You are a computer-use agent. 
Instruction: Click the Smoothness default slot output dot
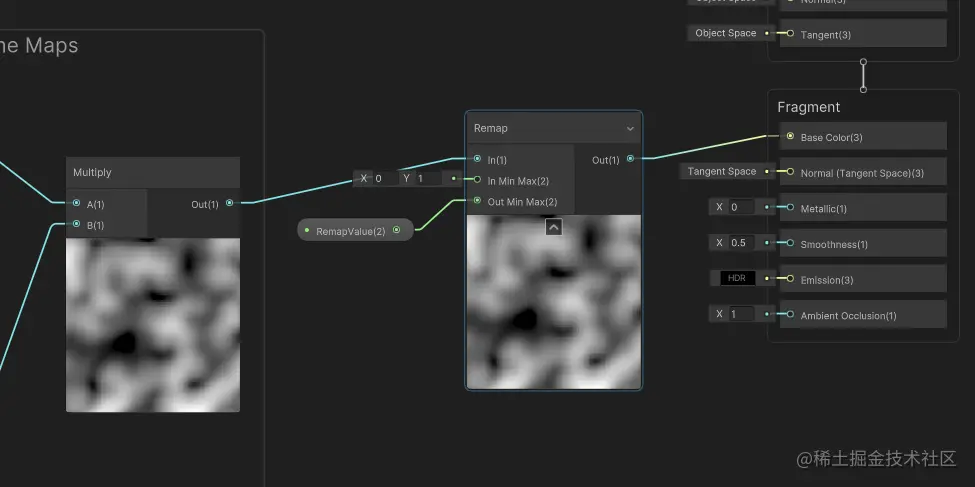click(x=767, y=243)
